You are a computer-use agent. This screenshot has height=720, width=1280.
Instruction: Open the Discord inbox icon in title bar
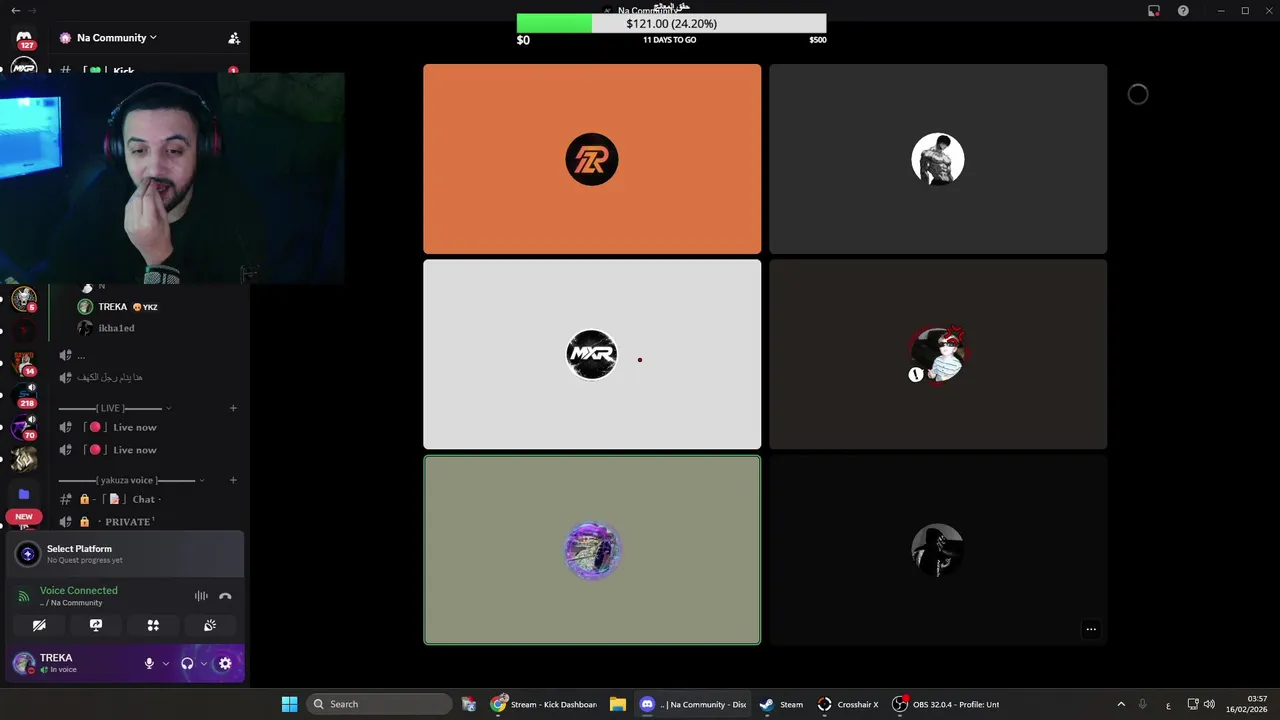(x=1154, y=11)
